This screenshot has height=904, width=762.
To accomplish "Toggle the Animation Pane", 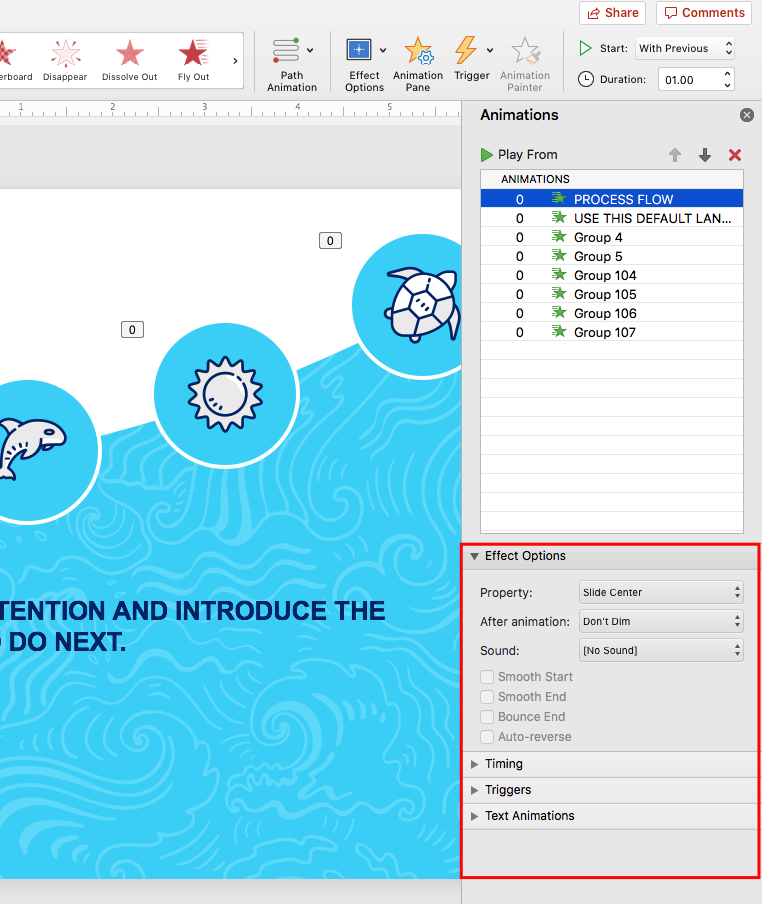I will 418,64.
